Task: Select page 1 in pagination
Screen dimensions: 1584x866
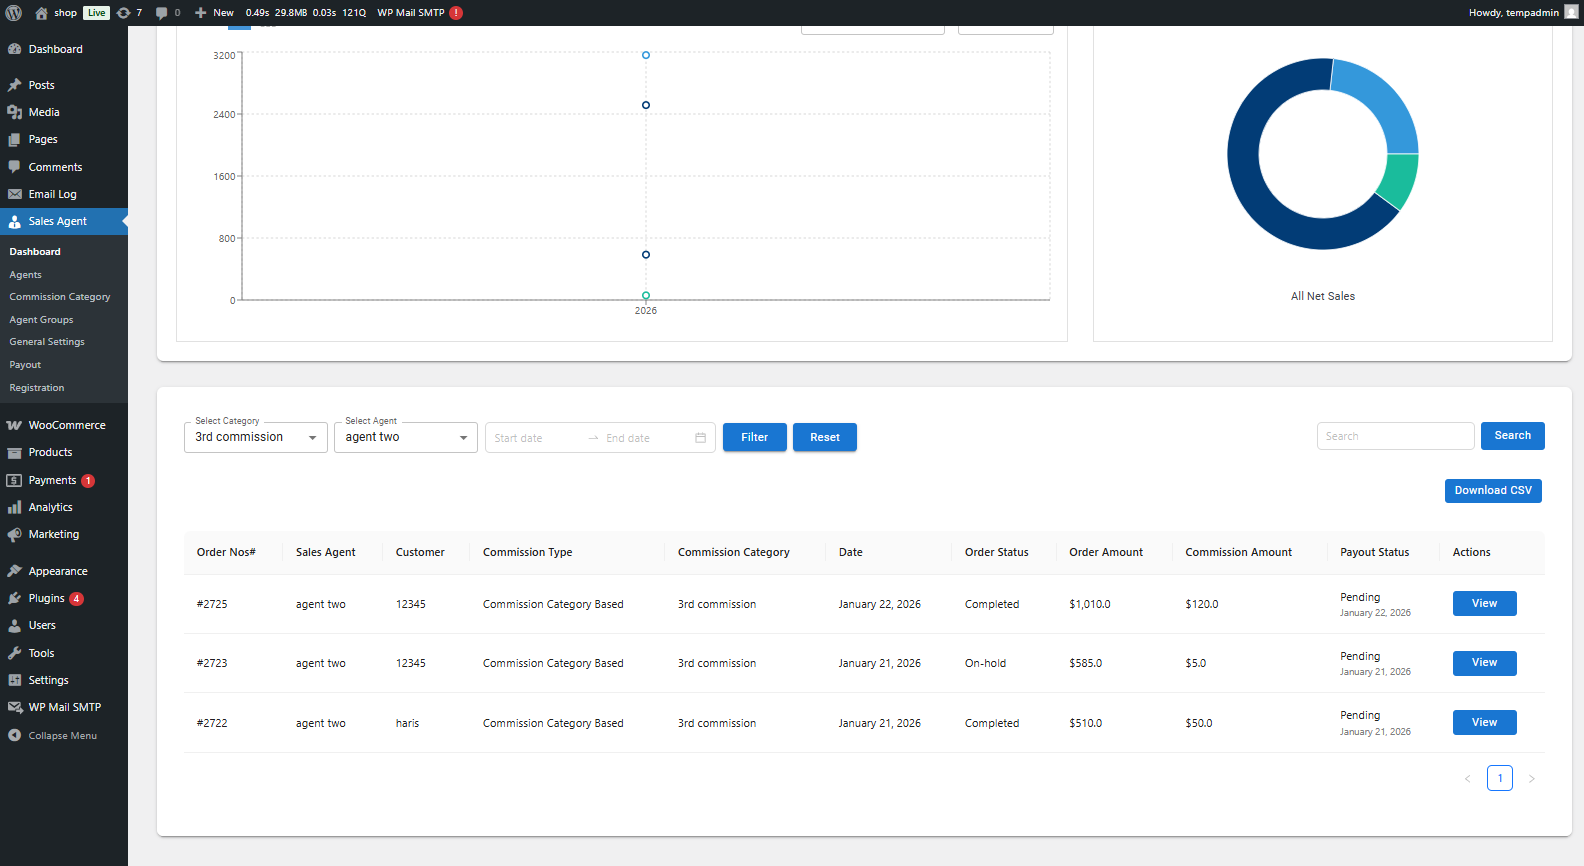Action: click(1499, 778)
